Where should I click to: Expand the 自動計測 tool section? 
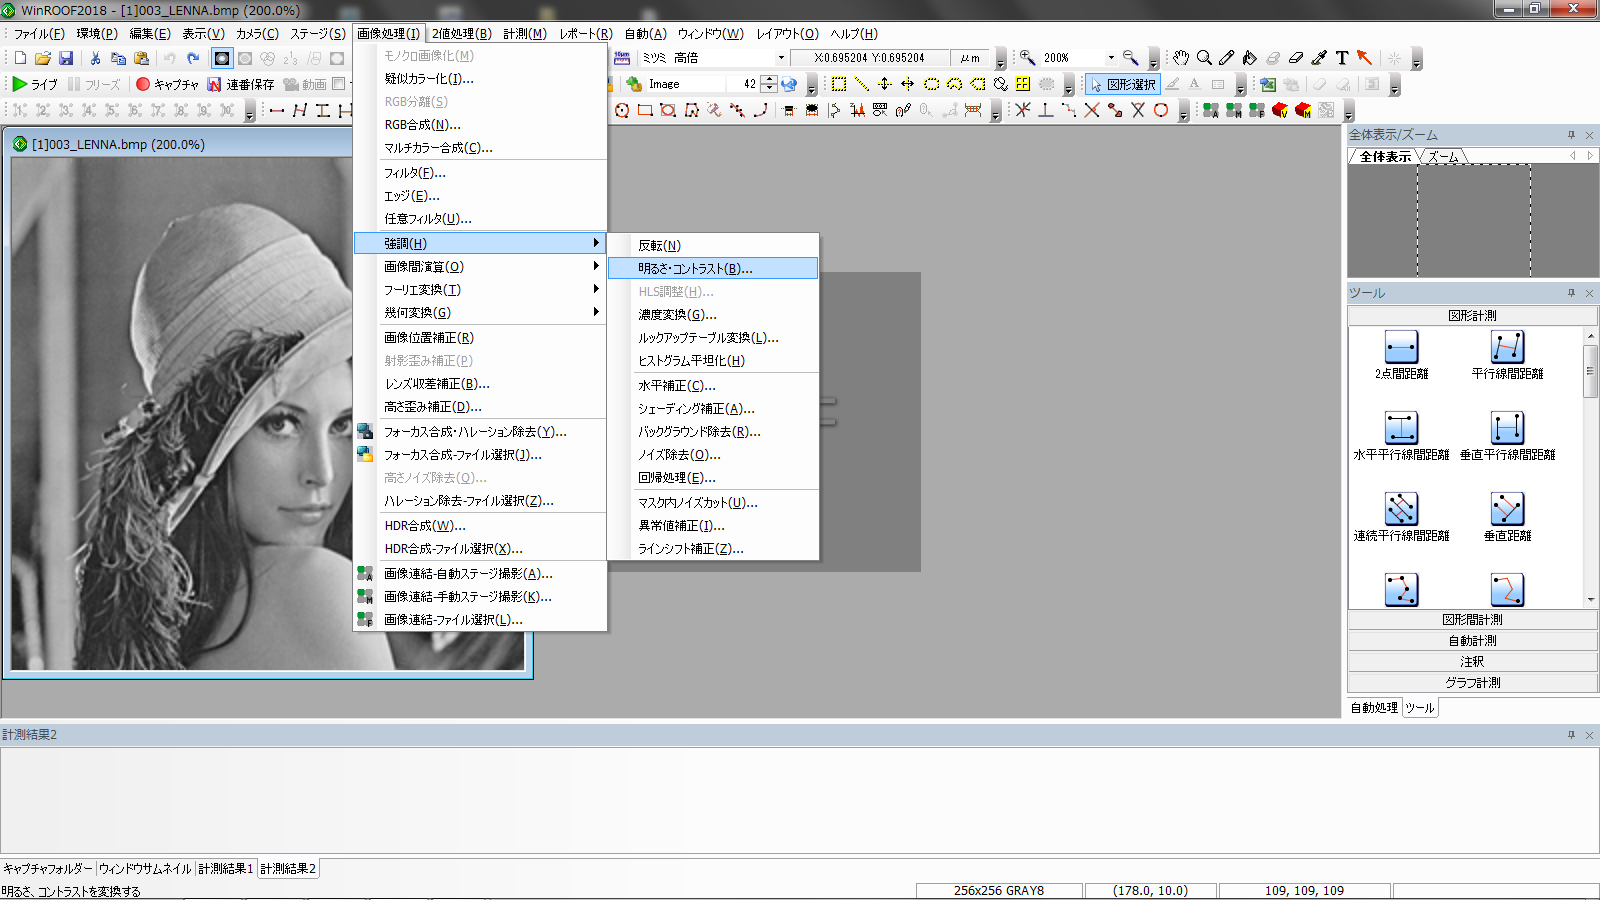pyautogui.click(x=1472, y=640)
